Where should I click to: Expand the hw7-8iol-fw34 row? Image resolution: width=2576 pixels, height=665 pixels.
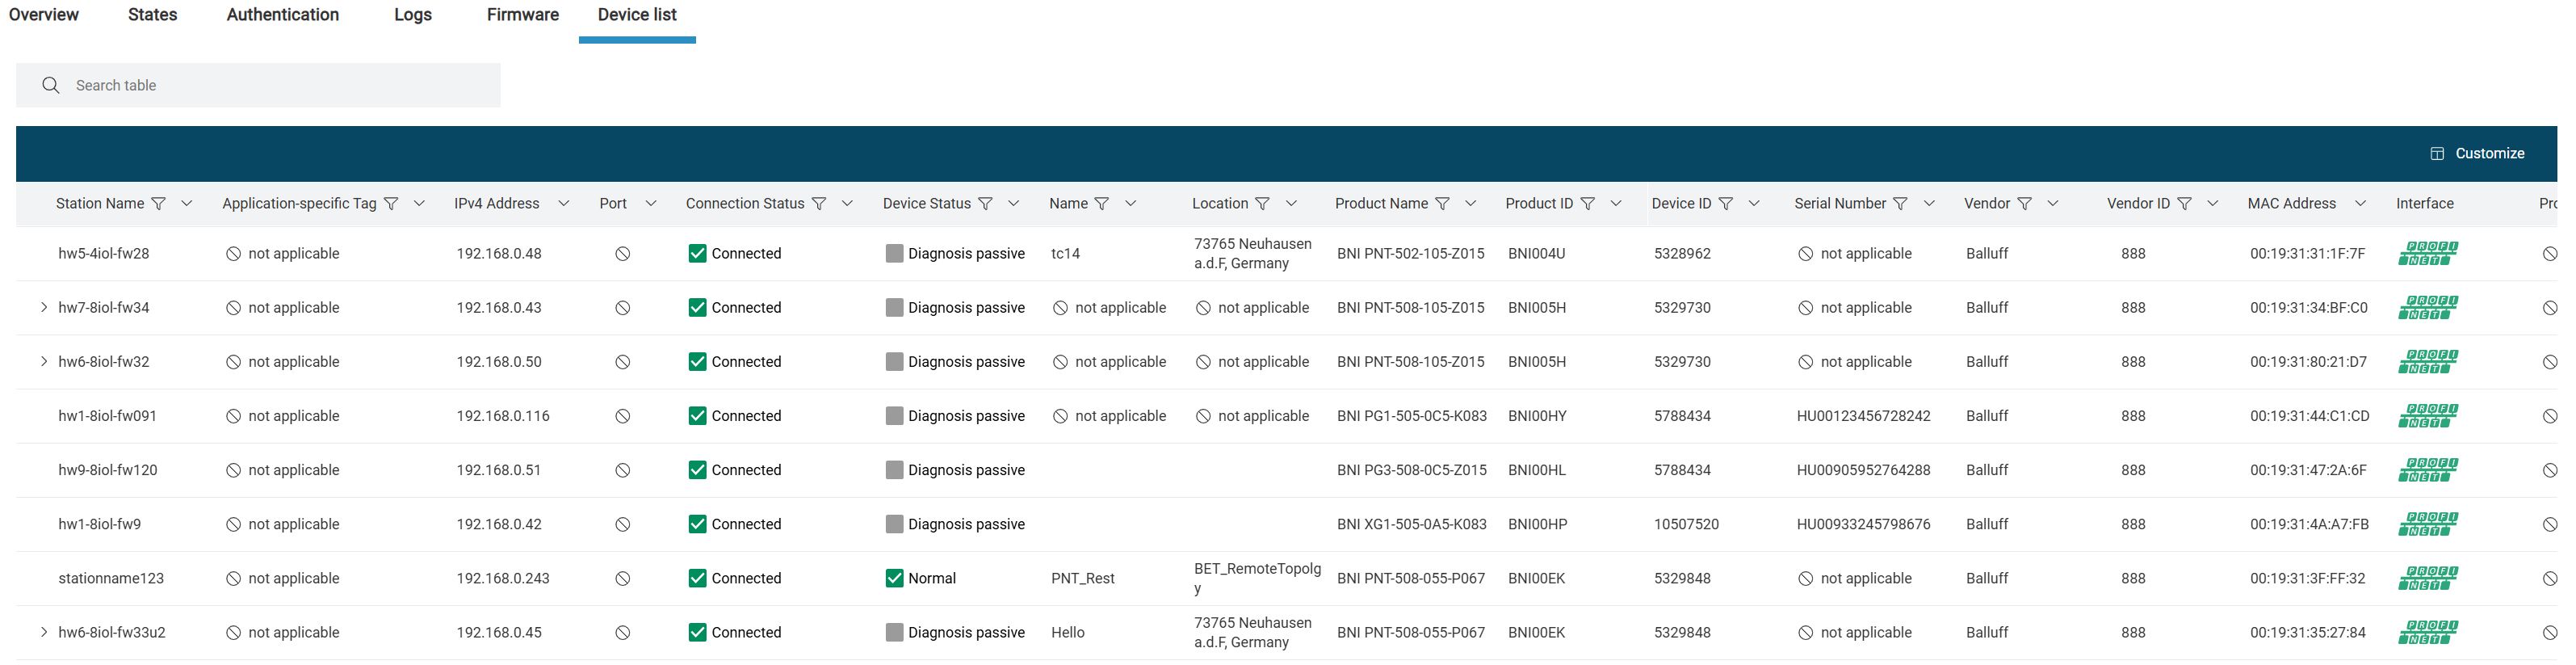coord(44,307)
